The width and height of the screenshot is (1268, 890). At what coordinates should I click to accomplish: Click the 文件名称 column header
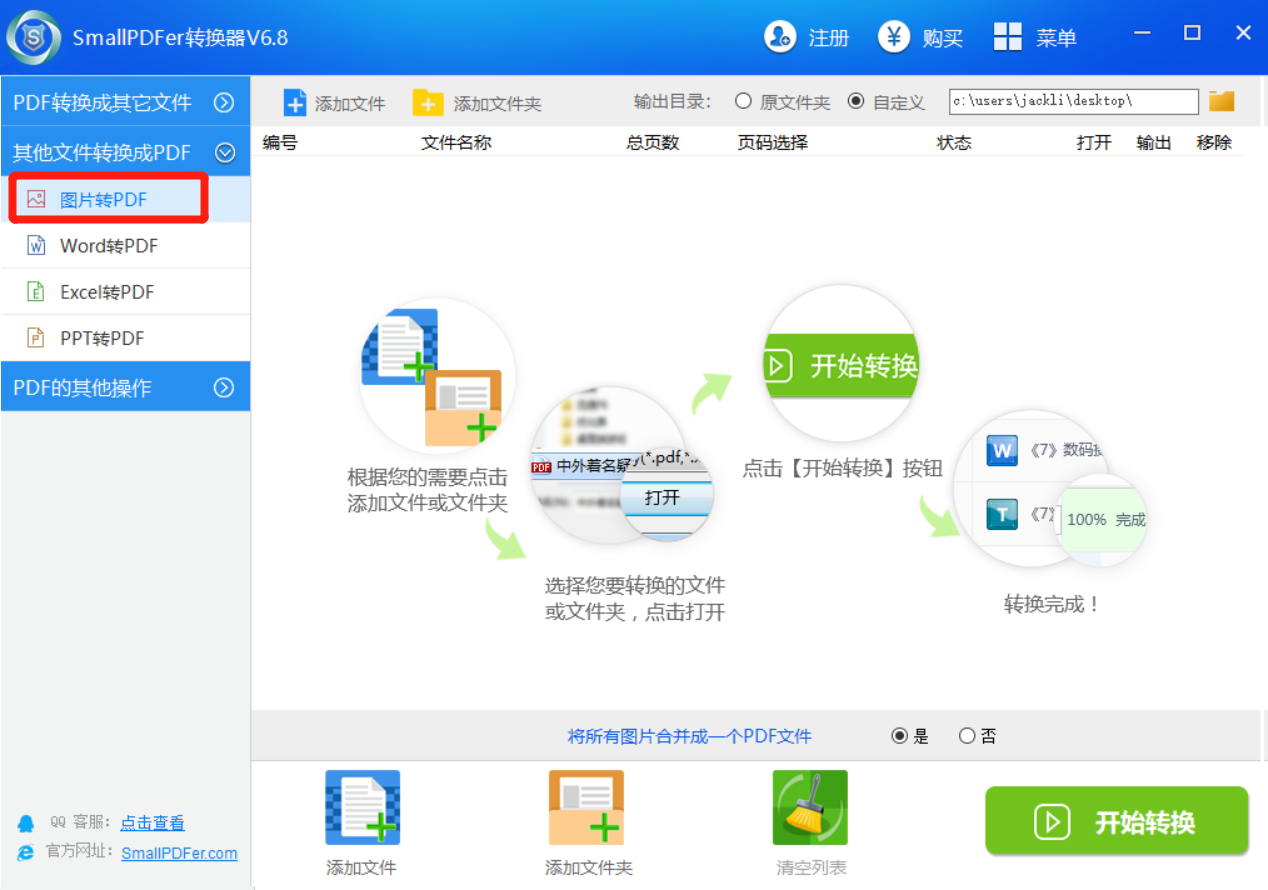click(457, 142)
